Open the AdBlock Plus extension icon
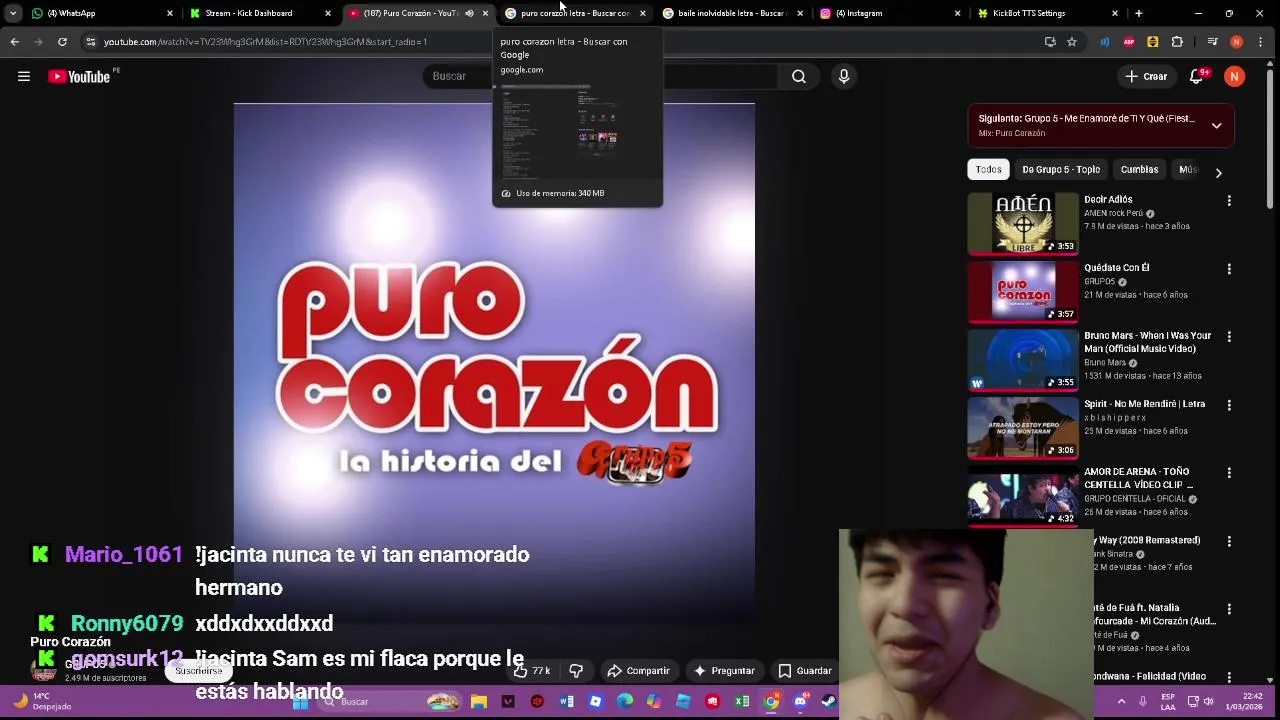Viewport: 1280px width, 720px height. click(1129, 42)
